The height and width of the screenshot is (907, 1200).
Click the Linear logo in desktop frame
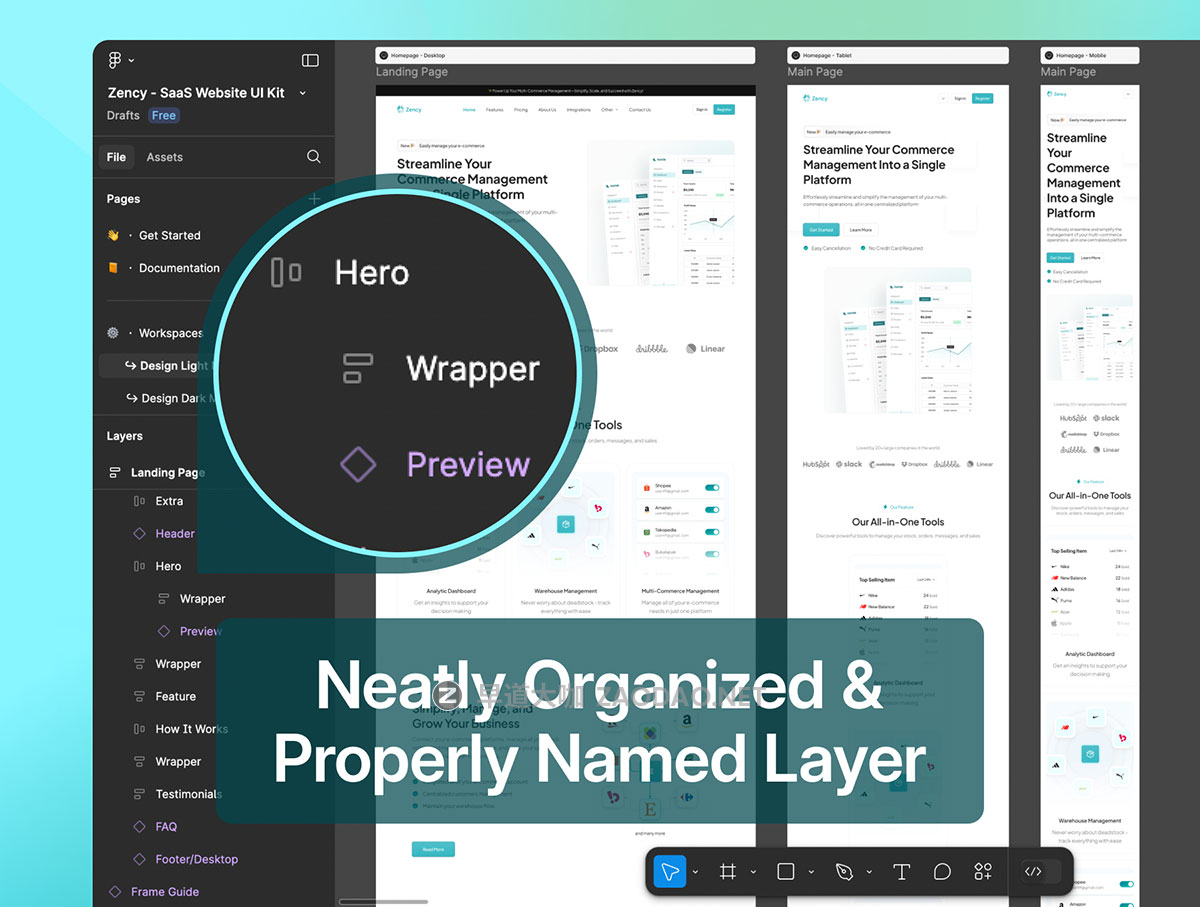point(706,349)
